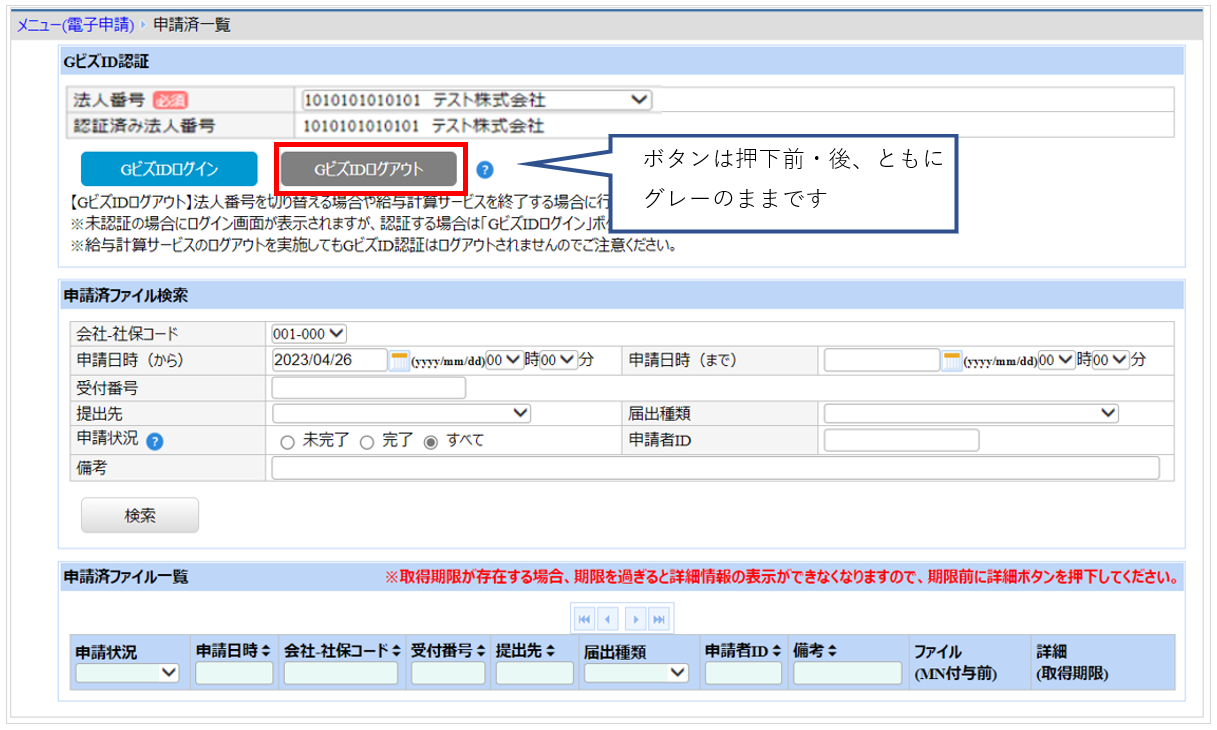1217x730 pixels.
Task: Open the 会社-社保コード dropdown showing 001-000
Action: 309,333
